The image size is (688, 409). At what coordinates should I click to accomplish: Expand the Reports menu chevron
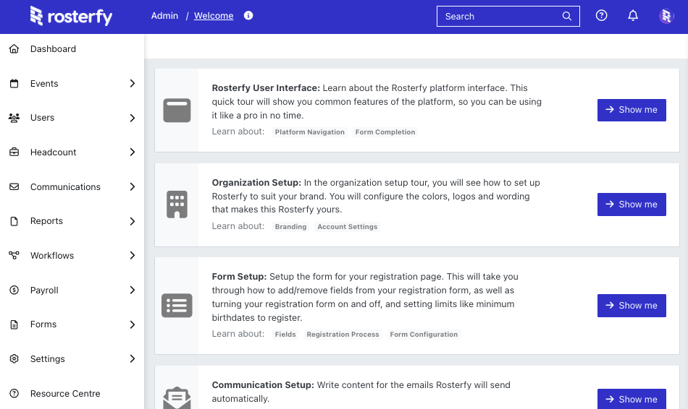pos(132,221)
